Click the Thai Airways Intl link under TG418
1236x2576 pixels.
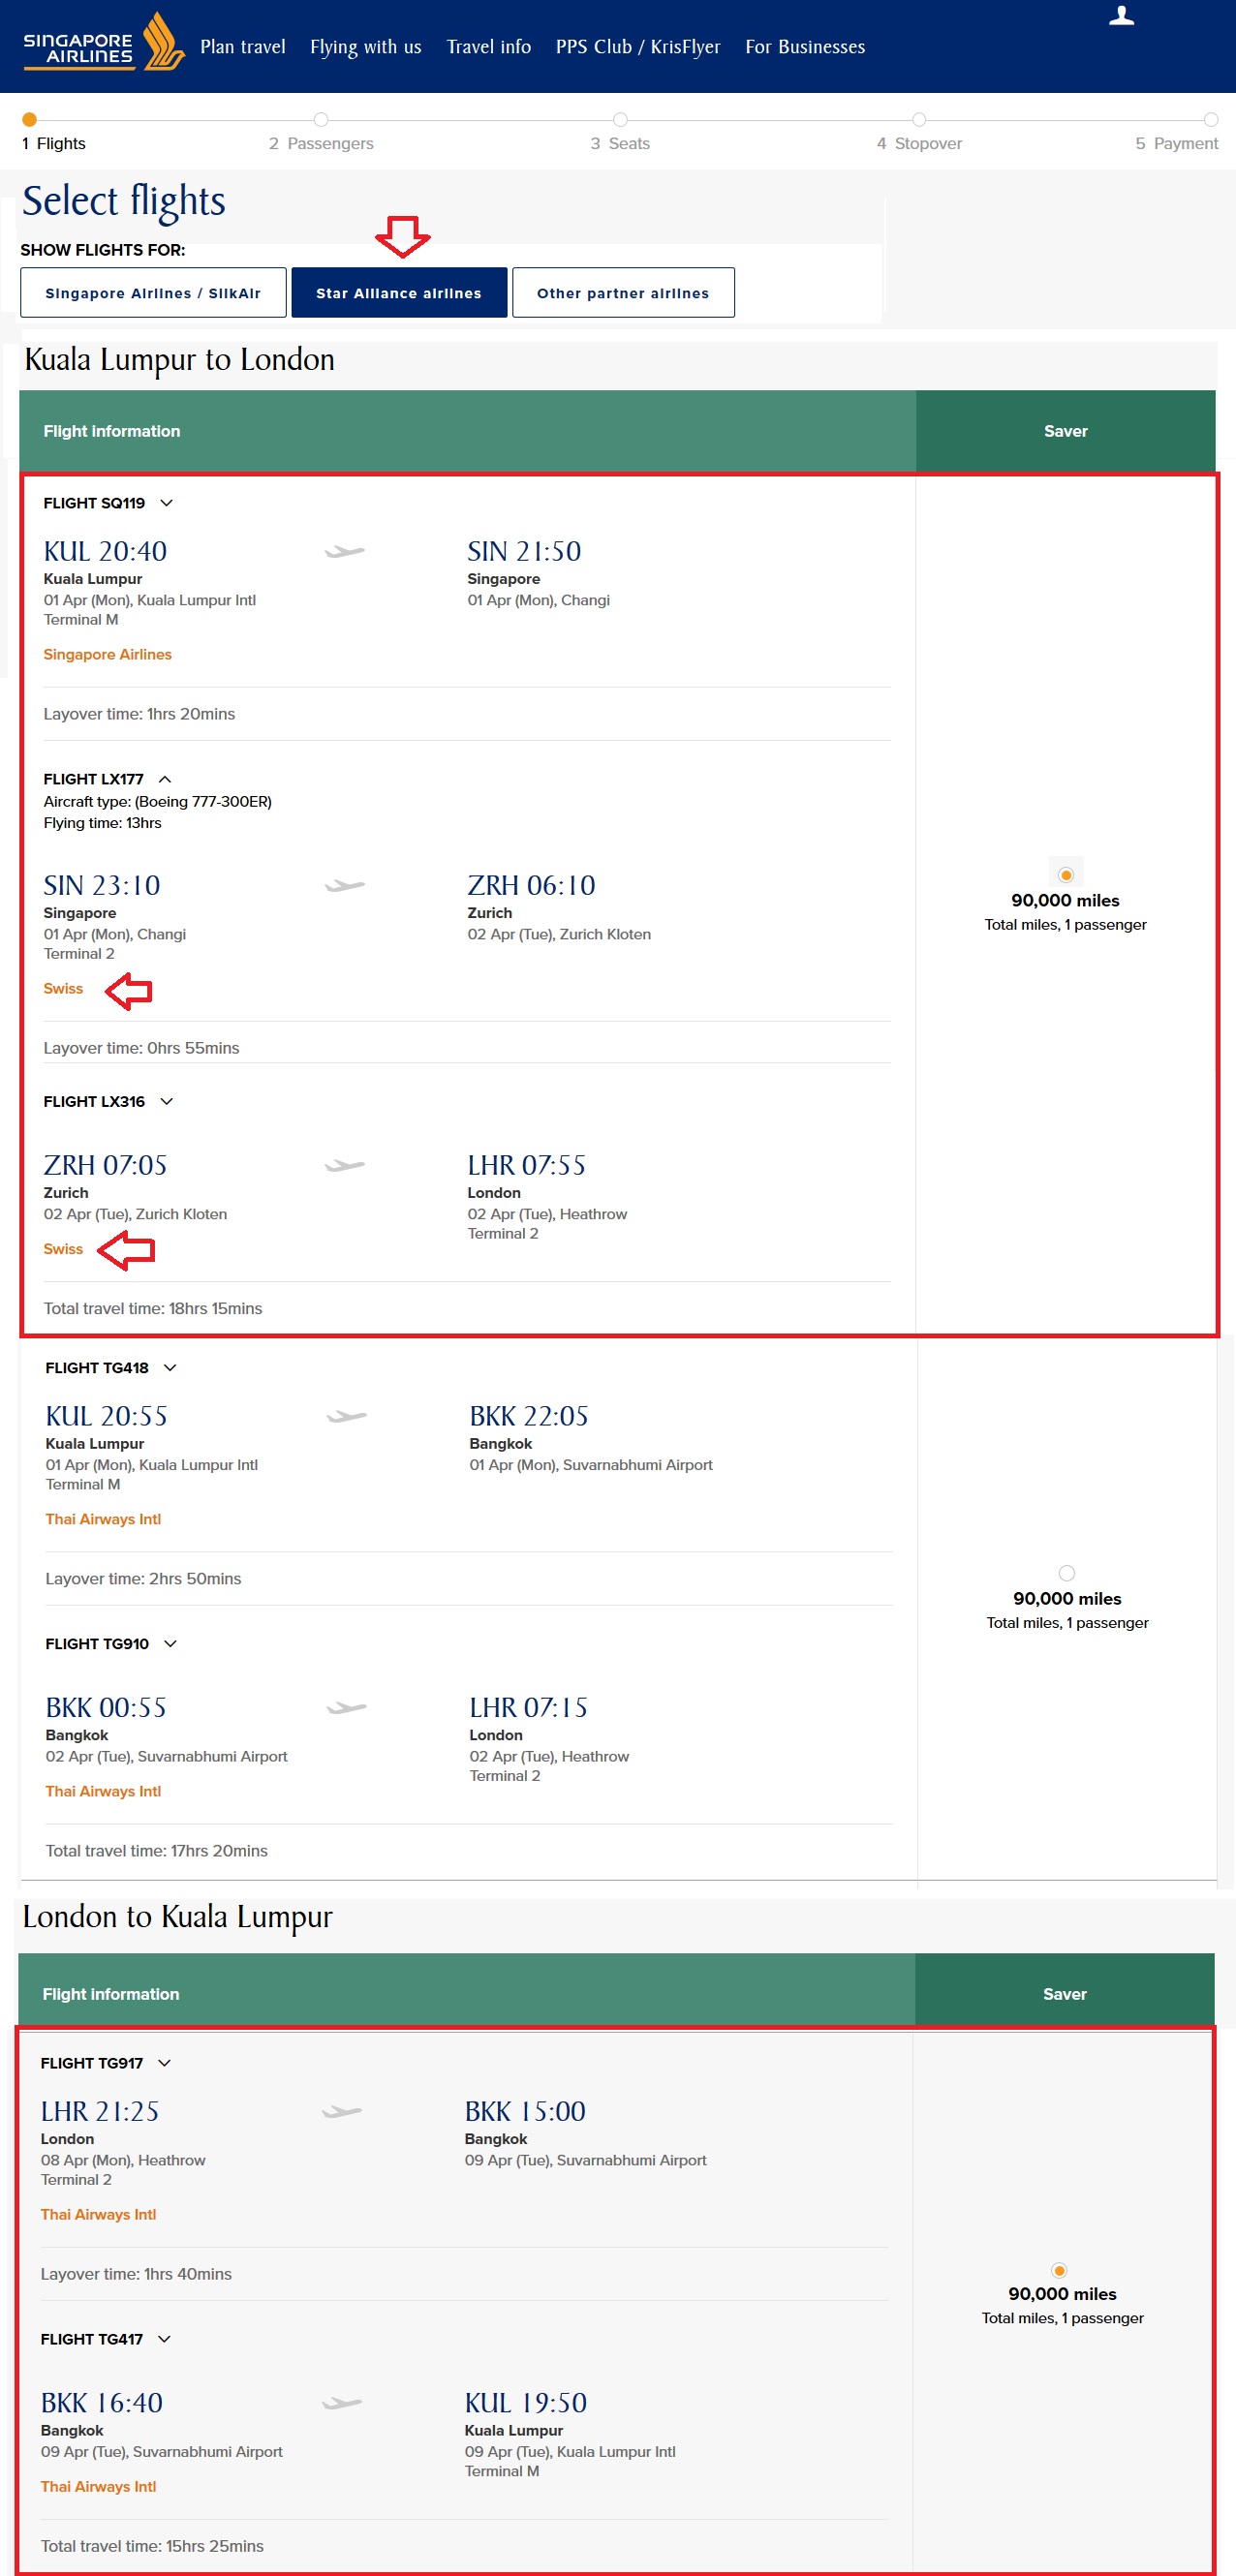point(103,1519)
